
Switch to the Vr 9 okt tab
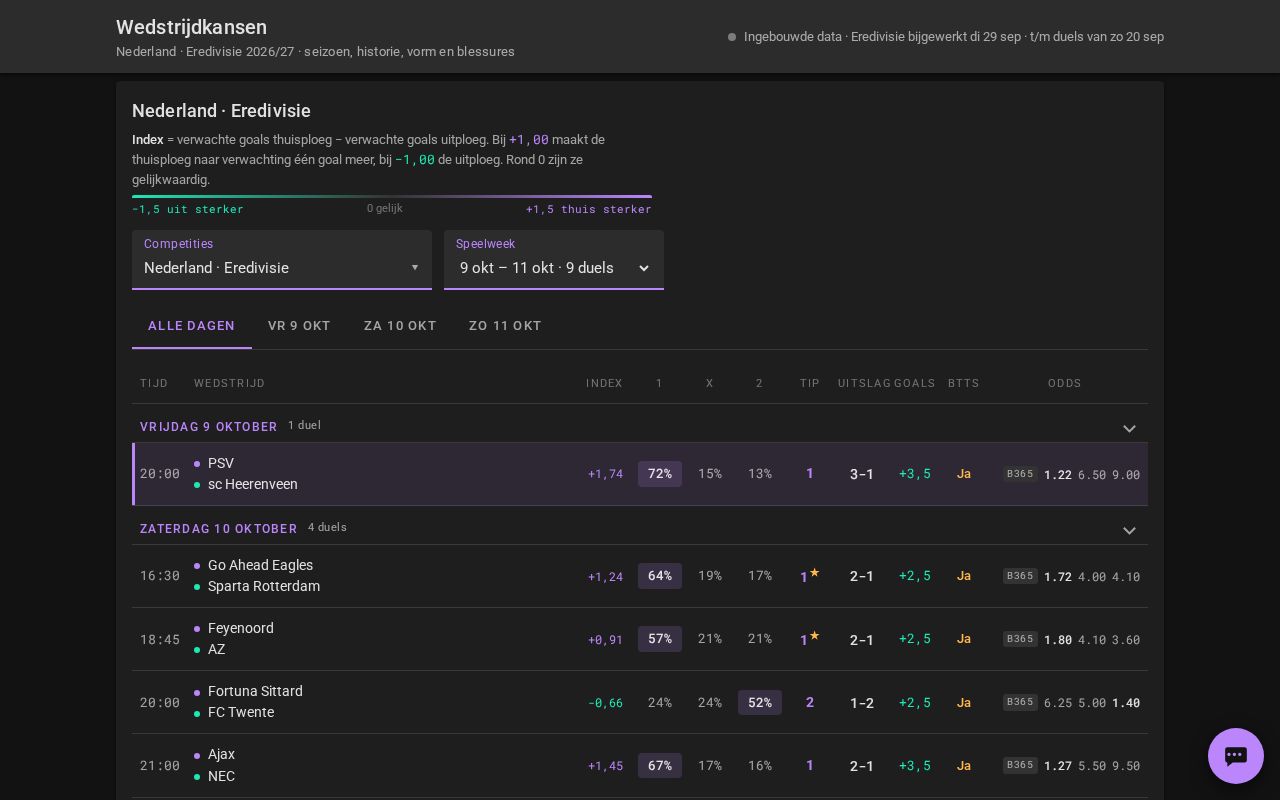coord(300,326)
